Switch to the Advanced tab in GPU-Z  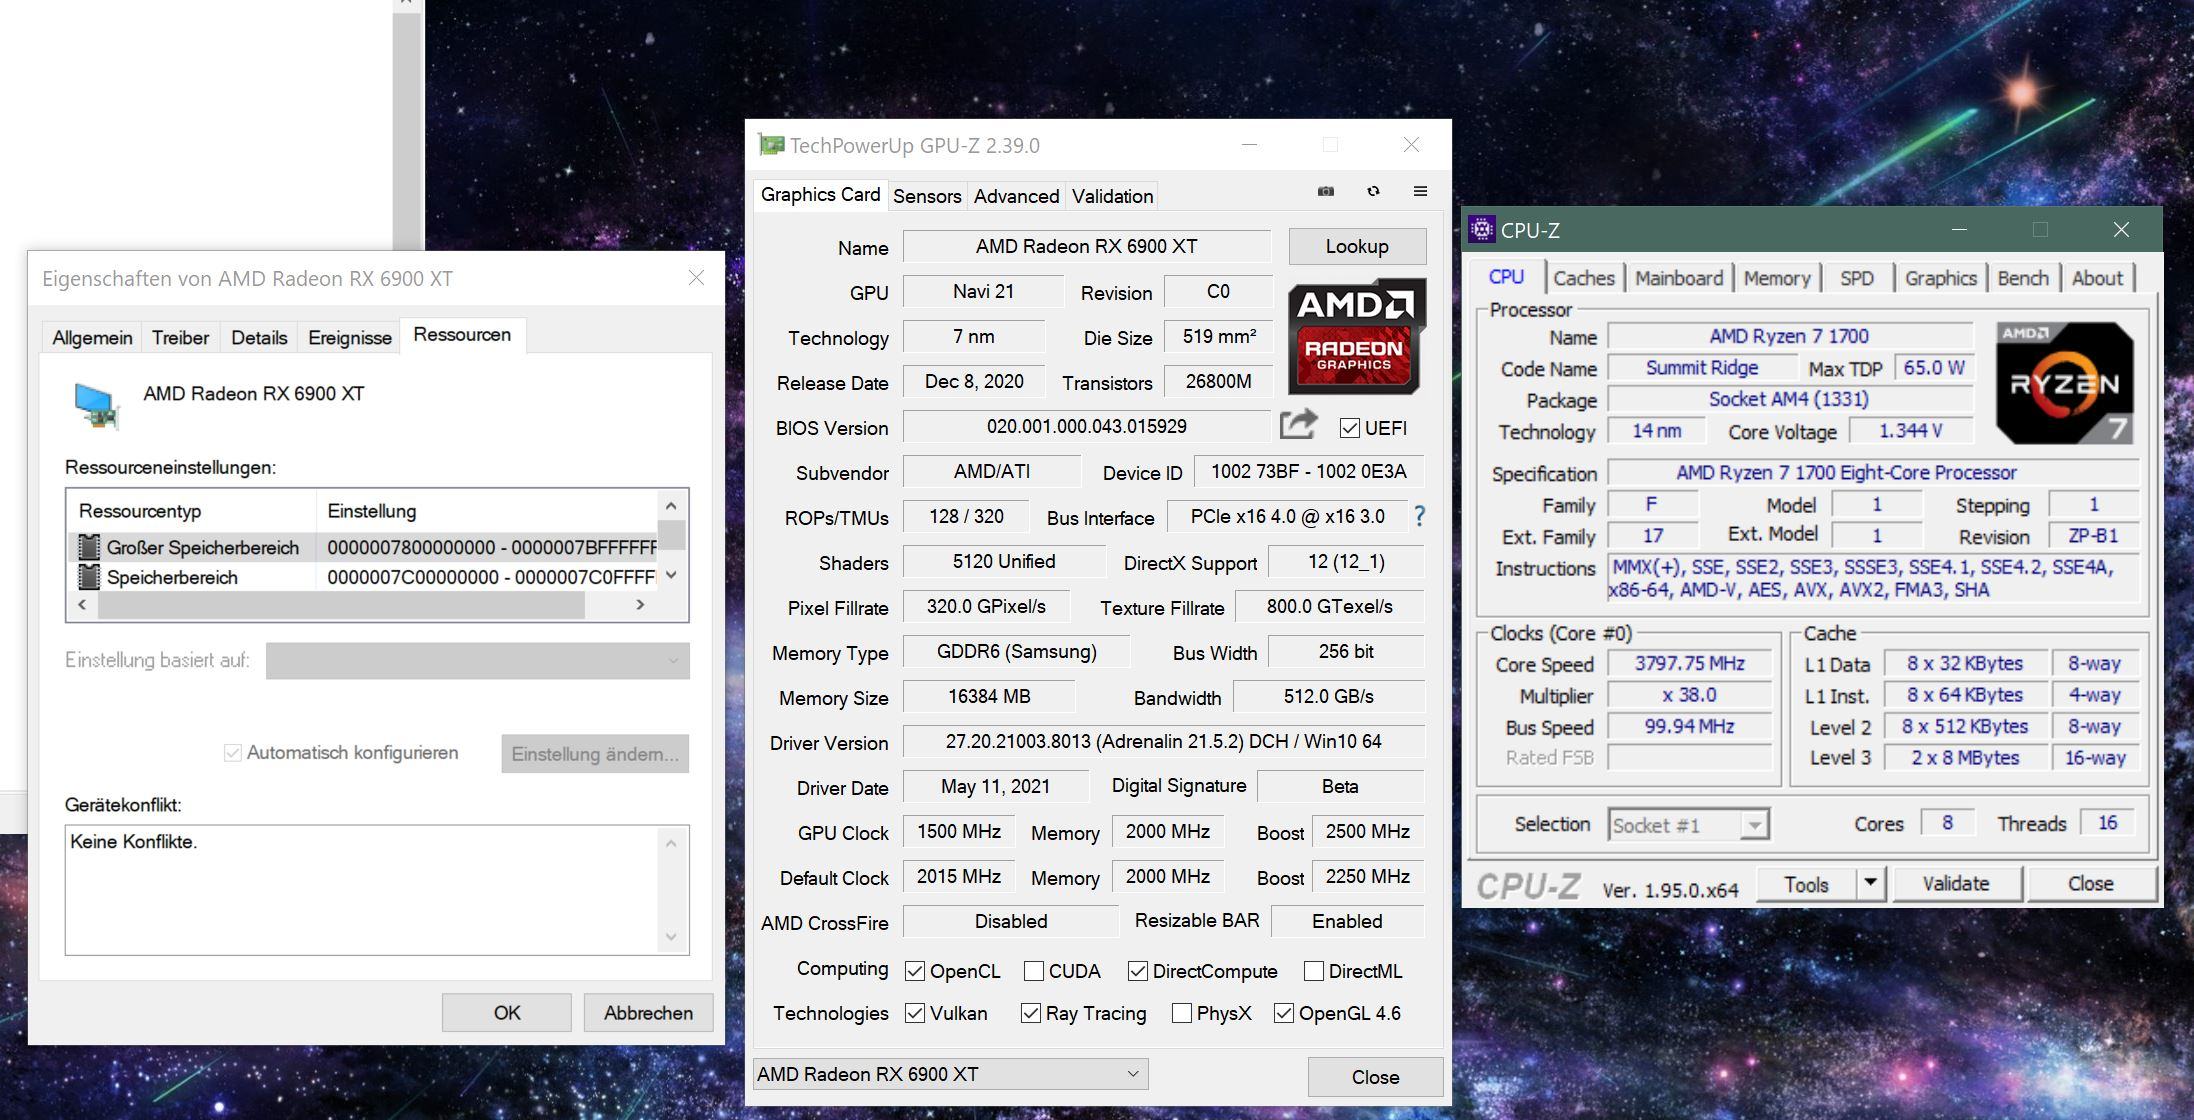click(x=1016, y=196)
